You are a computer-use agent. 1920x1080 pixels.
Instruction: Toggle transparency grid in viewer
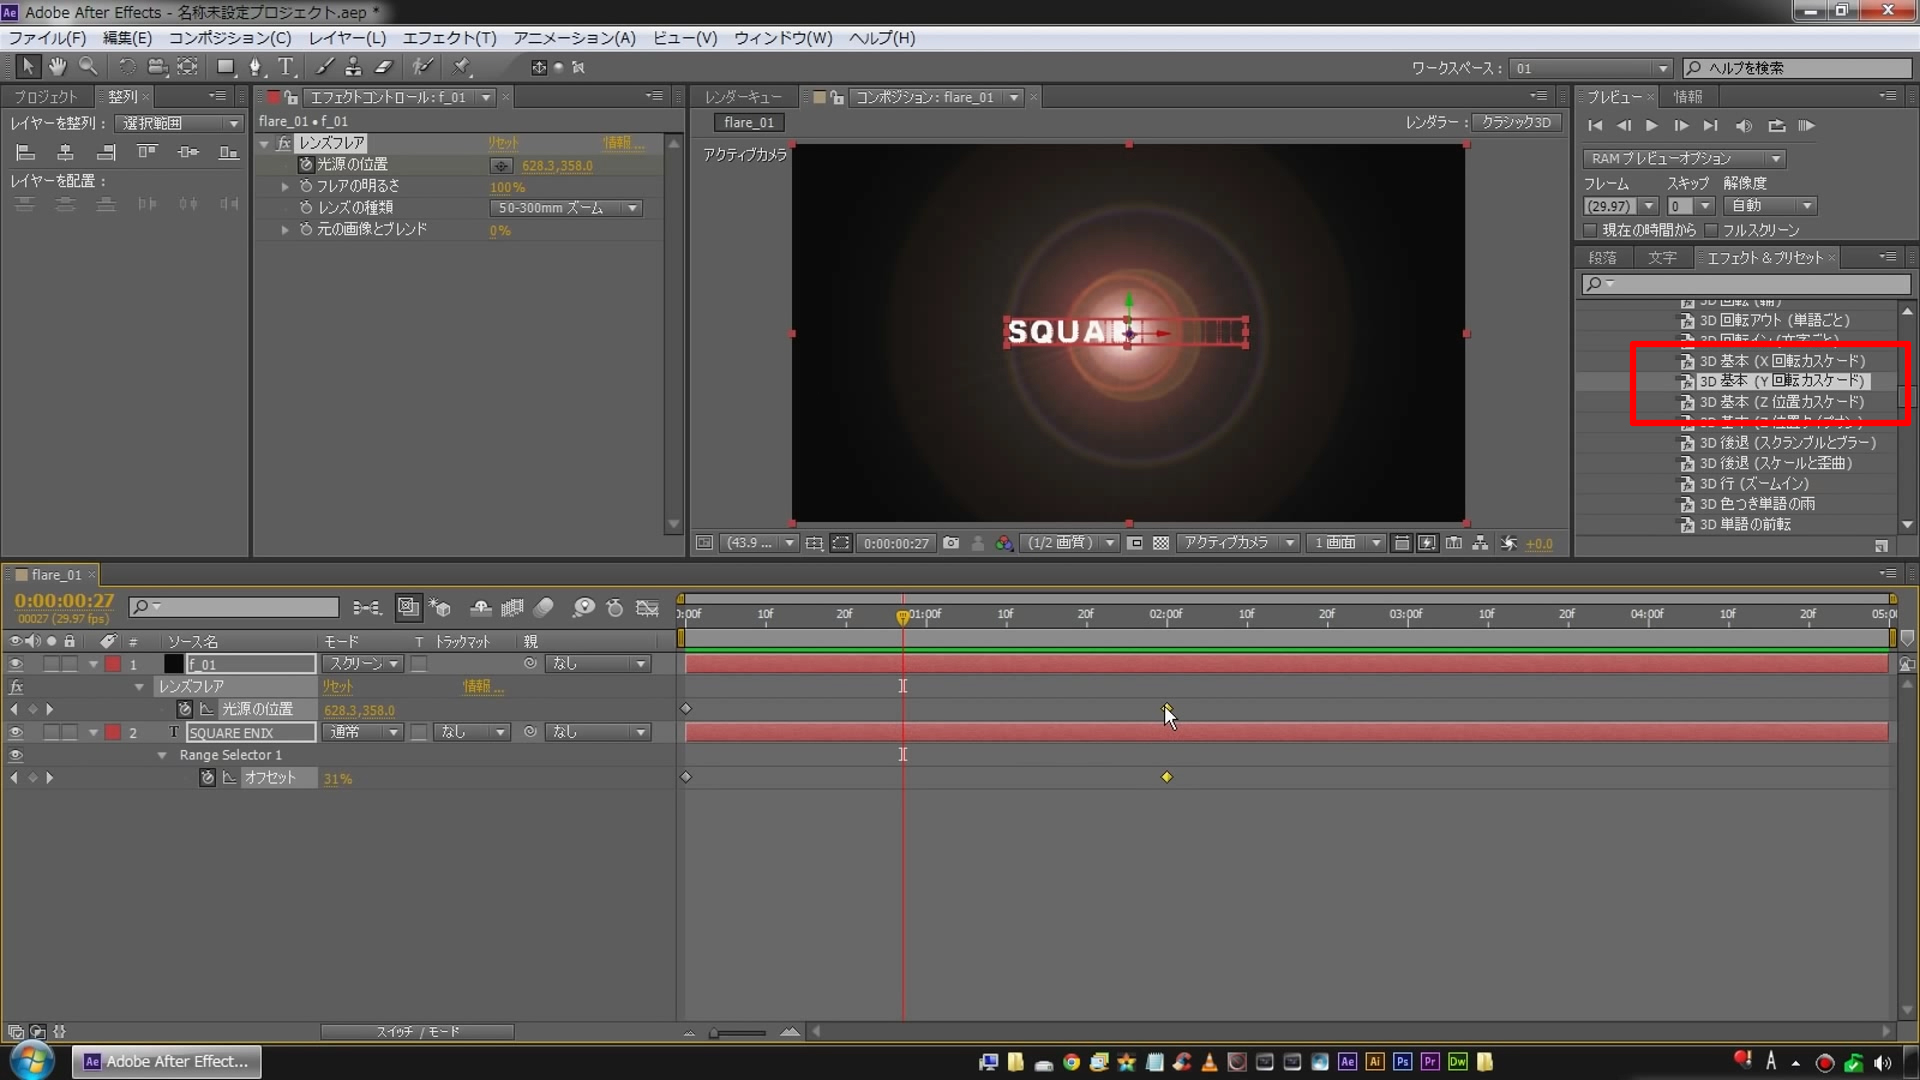coord(1161,543)
